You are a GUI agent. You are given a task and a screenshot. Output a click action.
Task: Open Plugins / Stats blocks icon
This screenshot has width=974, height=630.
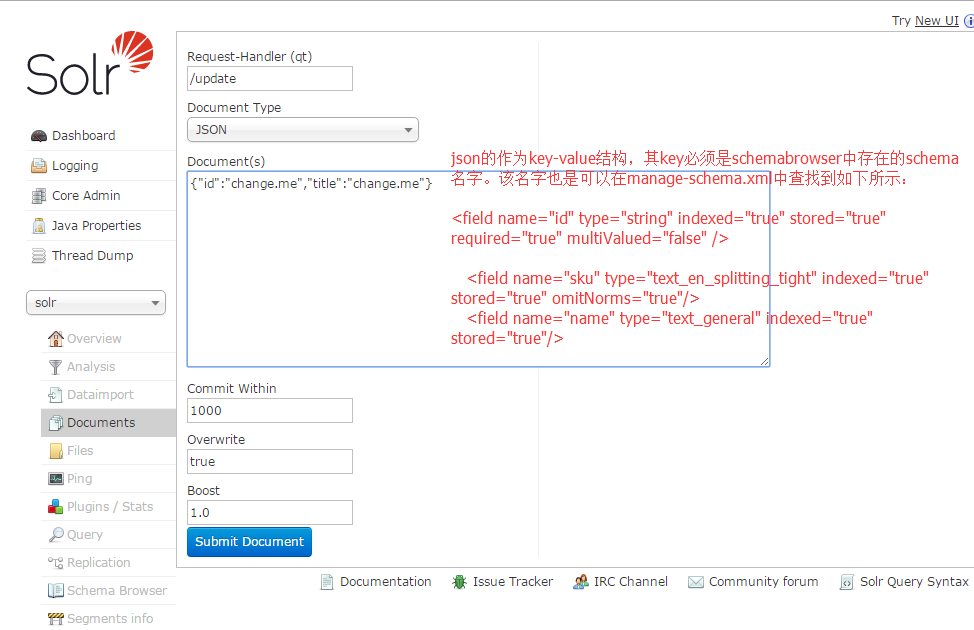55,506
